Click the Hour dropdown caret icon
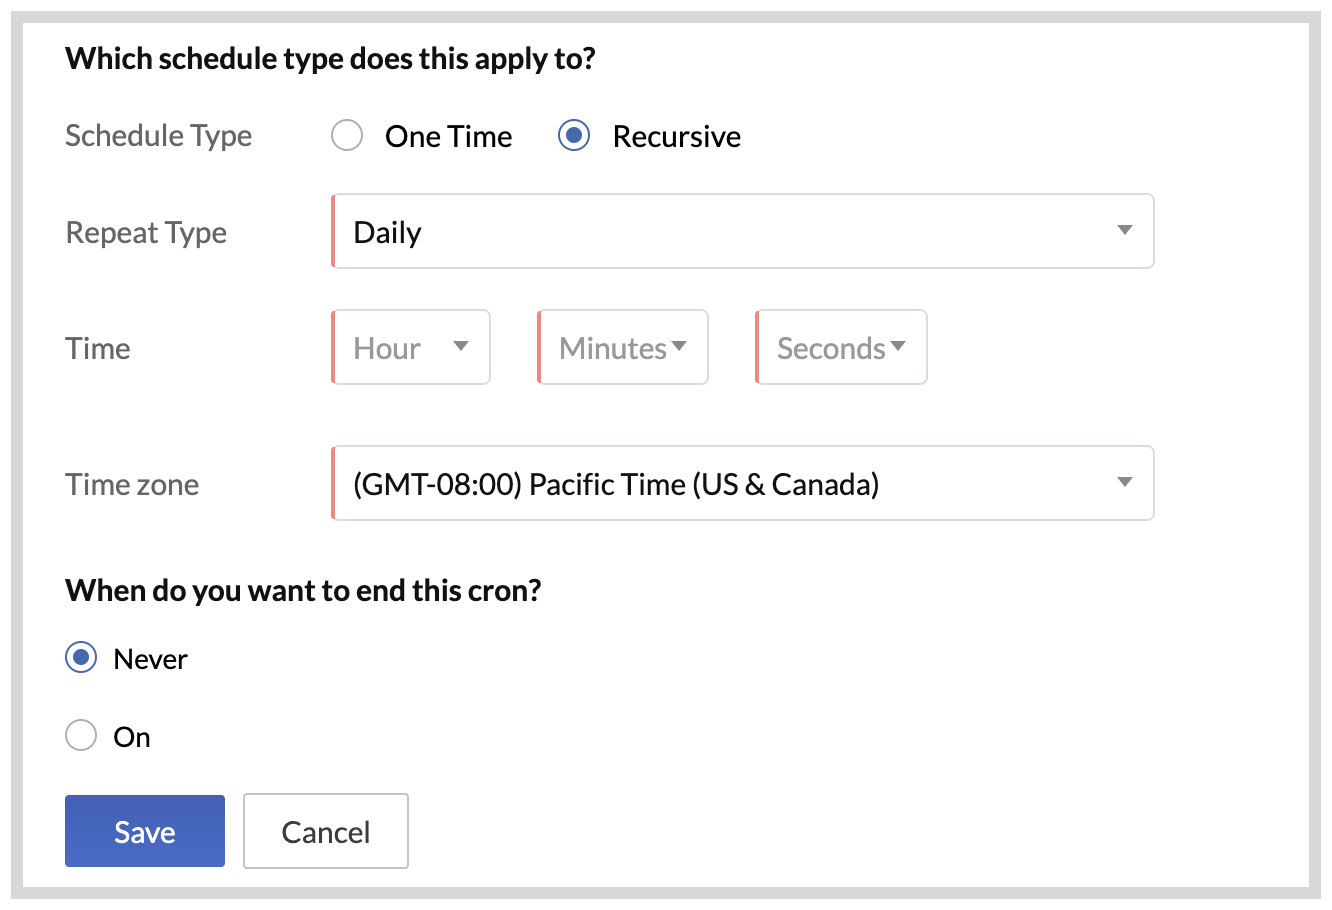1332x910 pixels. (461, 347)
